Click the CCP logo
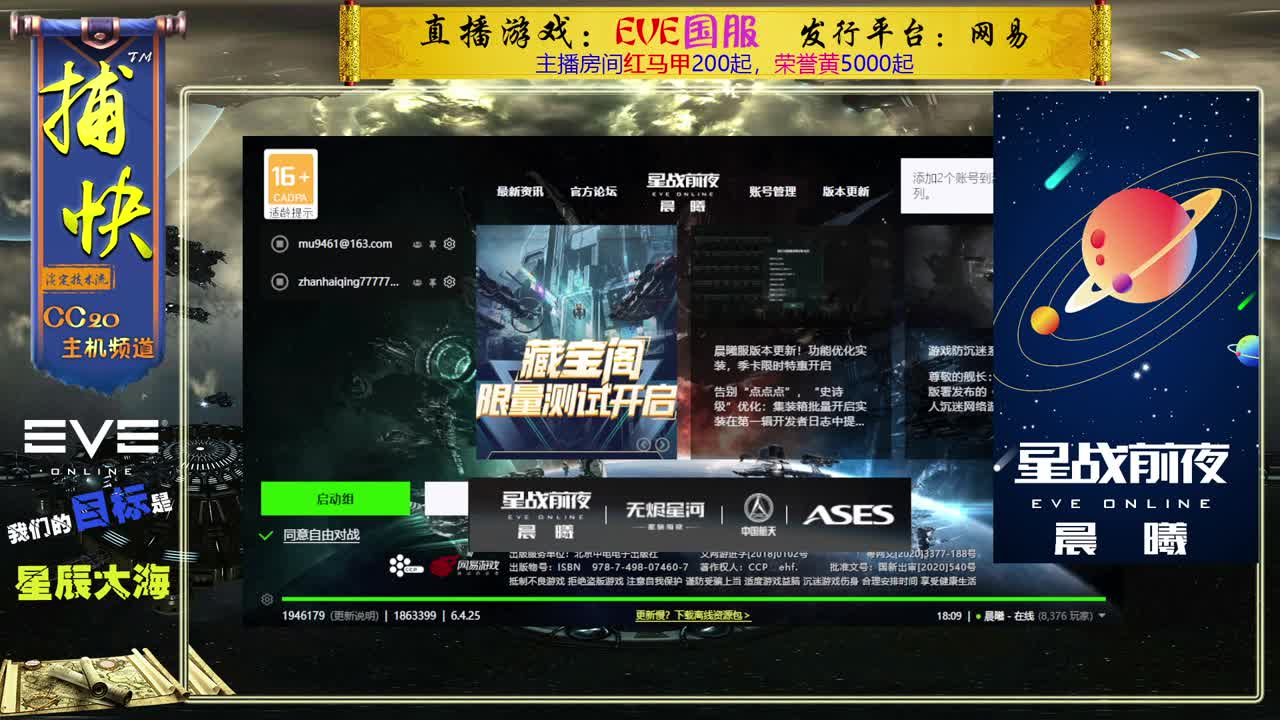The width and height of the screenshot is (1280, 720). [x=406, y=566]
